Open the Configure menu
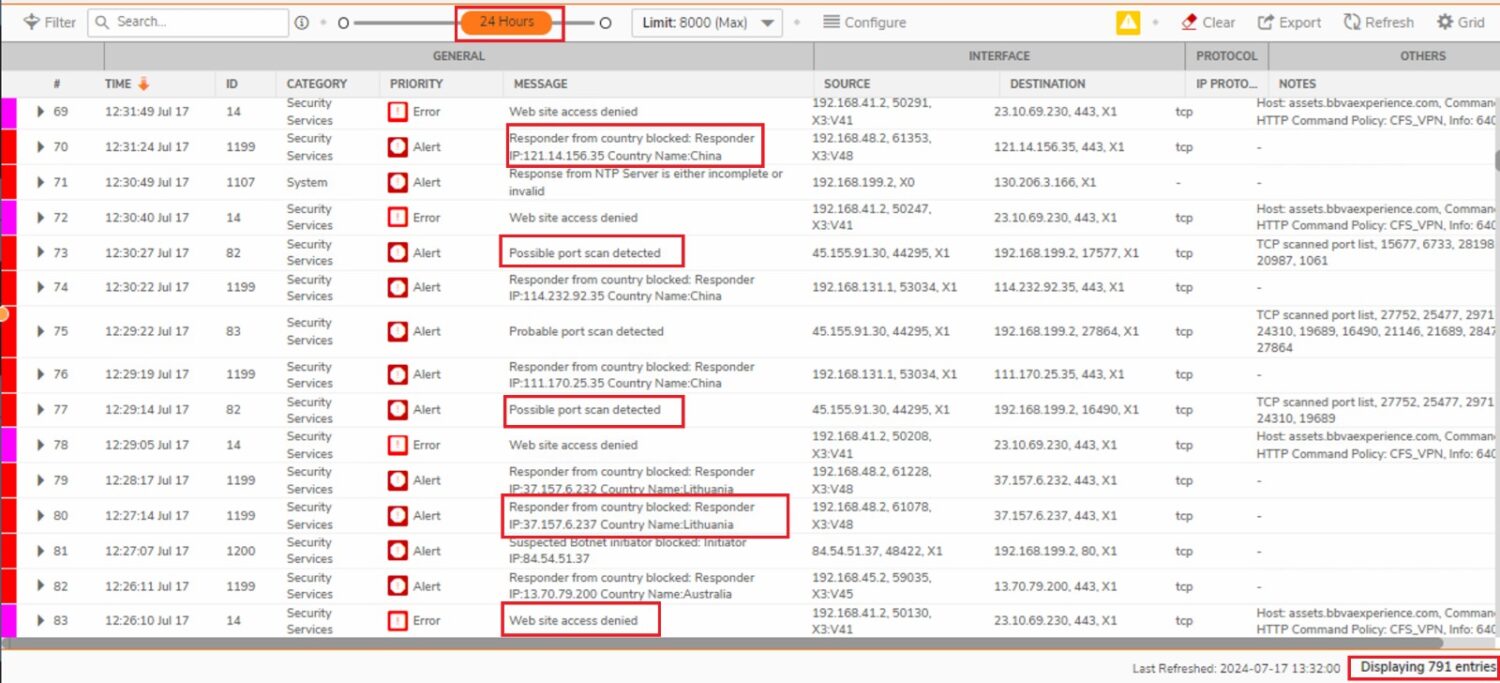This screenshot has width=1500, height=683. 864,22
